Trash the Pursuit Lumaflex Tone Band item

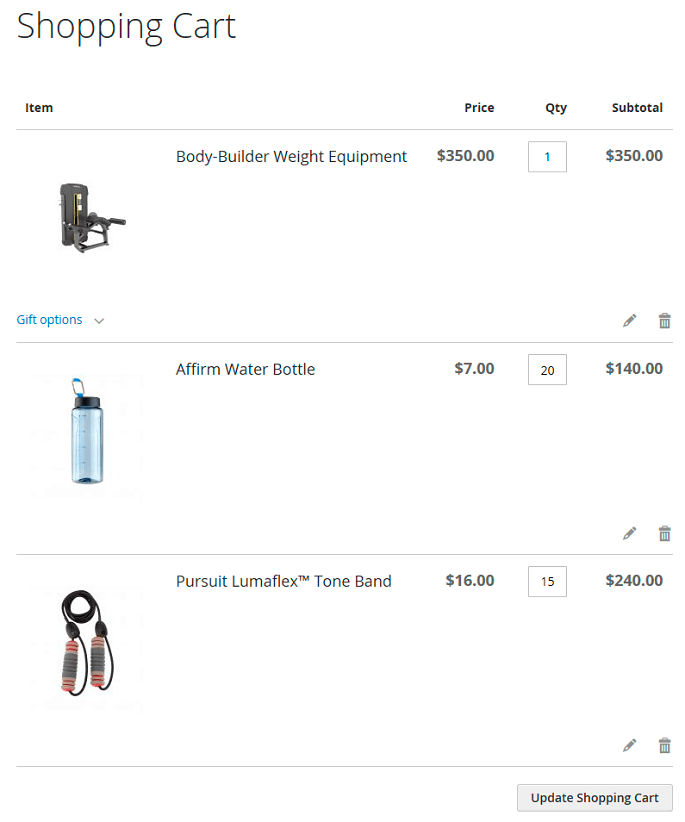[664, 745]
